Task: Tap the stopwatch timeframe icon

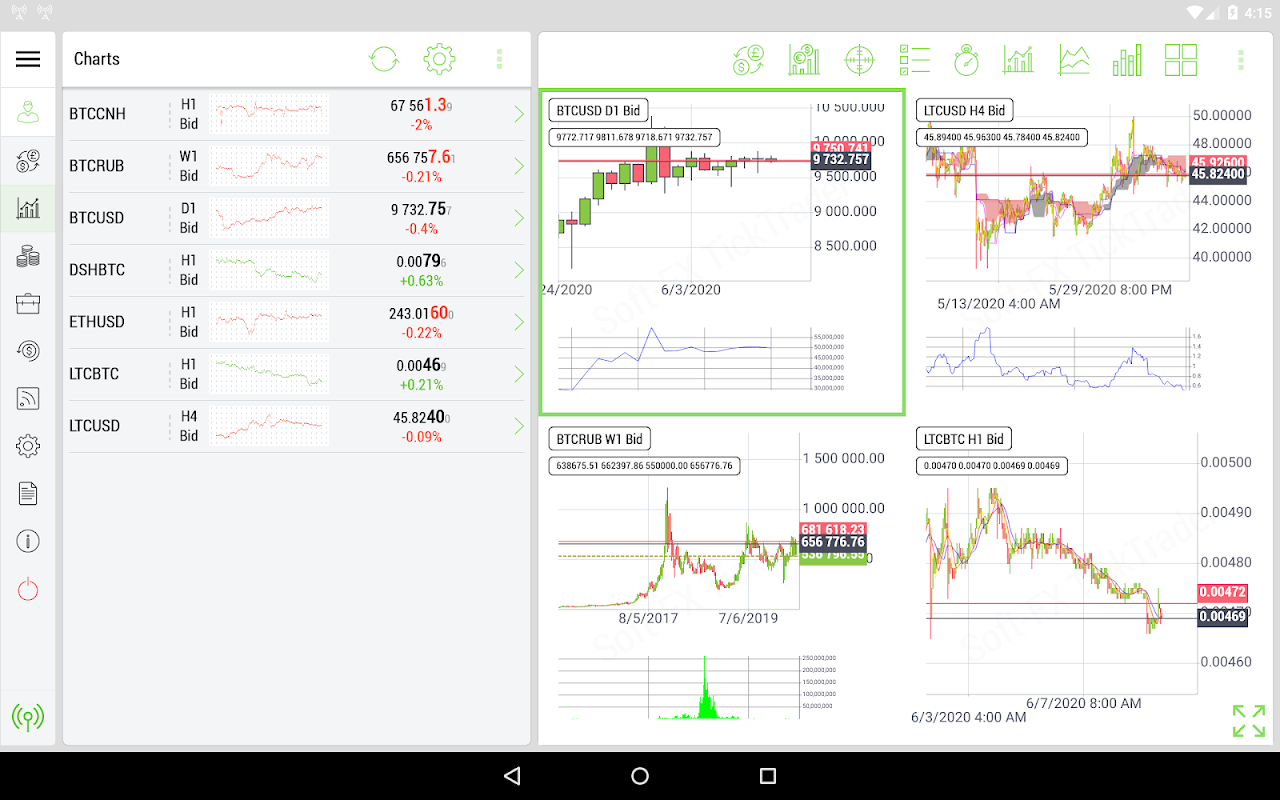Action: tap(966, 59)
